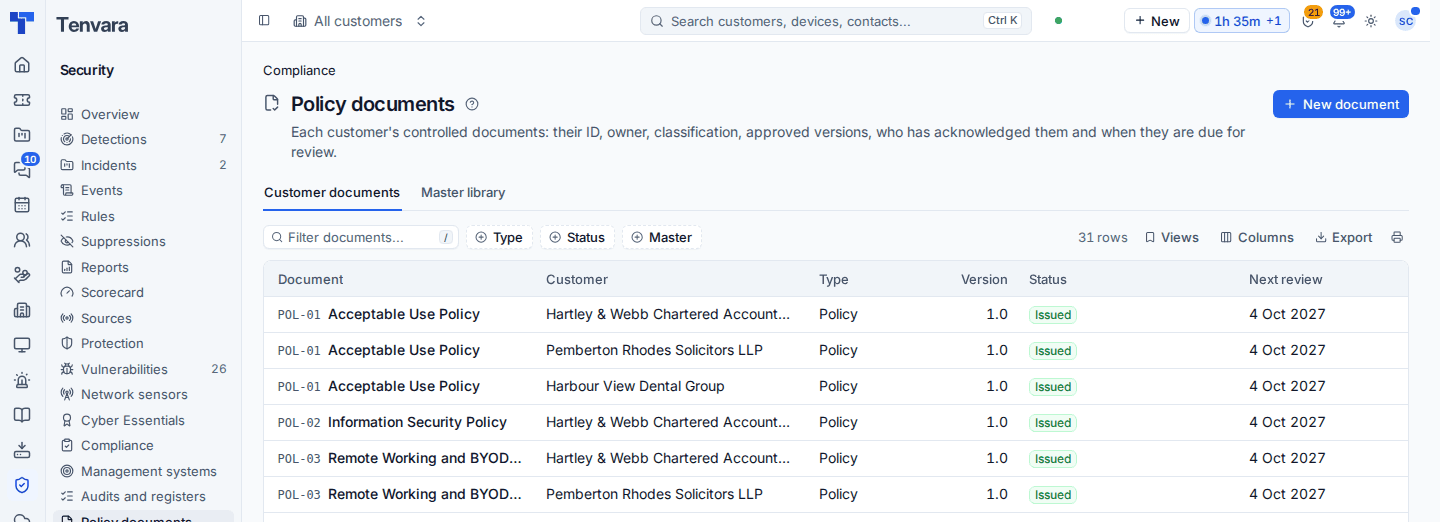Focus the global search customers field
The height and width of the screenshot is (522, 1440).
836,21
